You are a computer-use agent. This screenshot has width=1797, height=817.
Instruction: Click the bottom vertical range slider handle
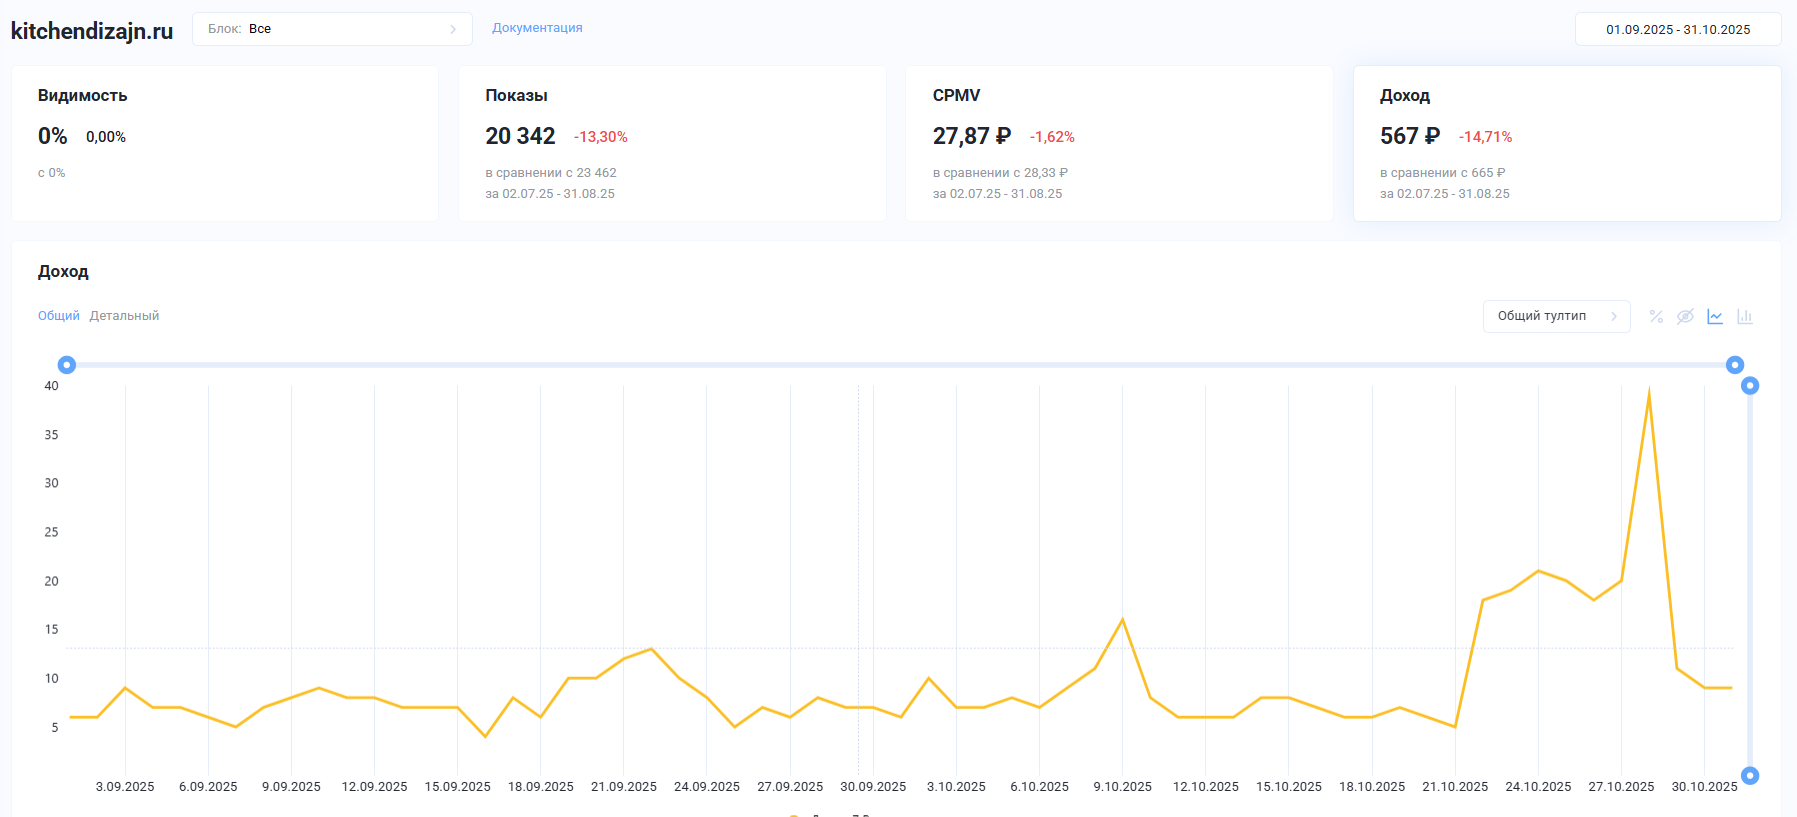coord(1750,775)
